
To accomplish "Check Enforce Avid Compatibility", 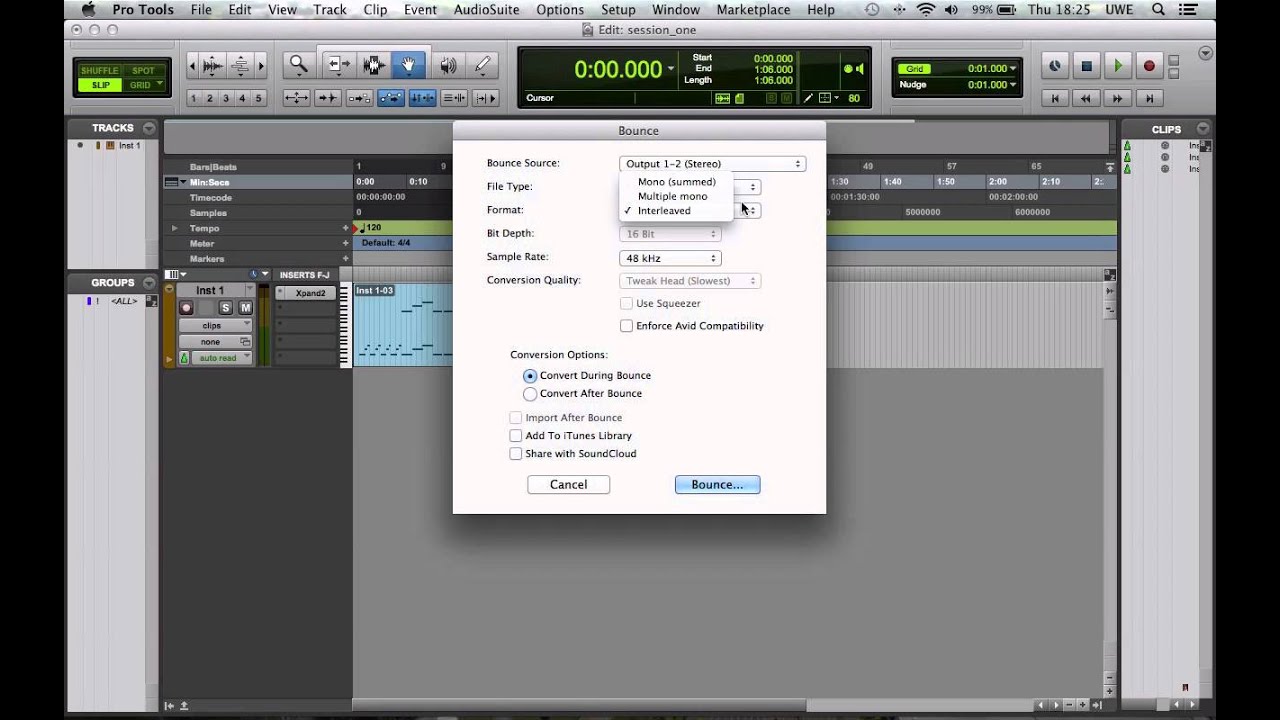I will [626, 326].
